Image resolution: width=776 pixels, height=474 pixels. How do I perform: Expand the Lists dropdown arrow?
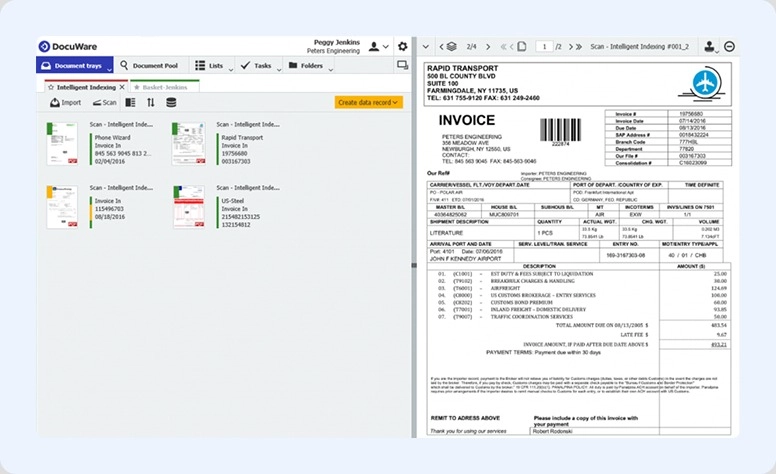click(231, 69)
